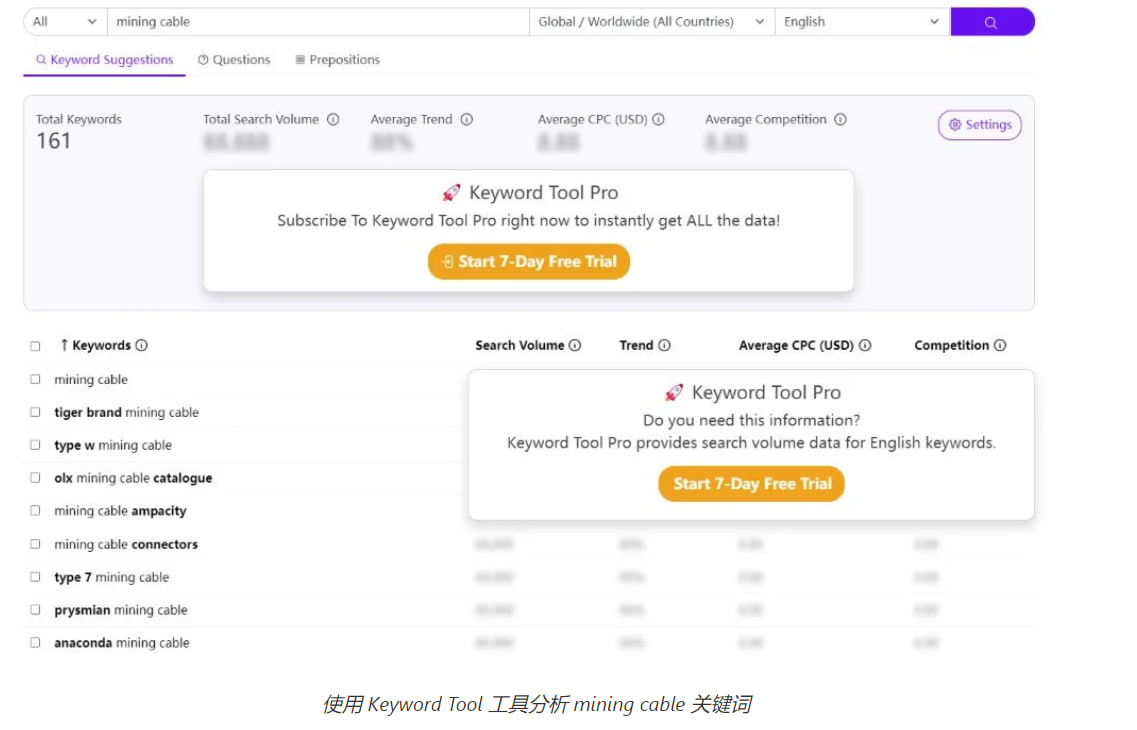Click the Settings gear icon

955,125
